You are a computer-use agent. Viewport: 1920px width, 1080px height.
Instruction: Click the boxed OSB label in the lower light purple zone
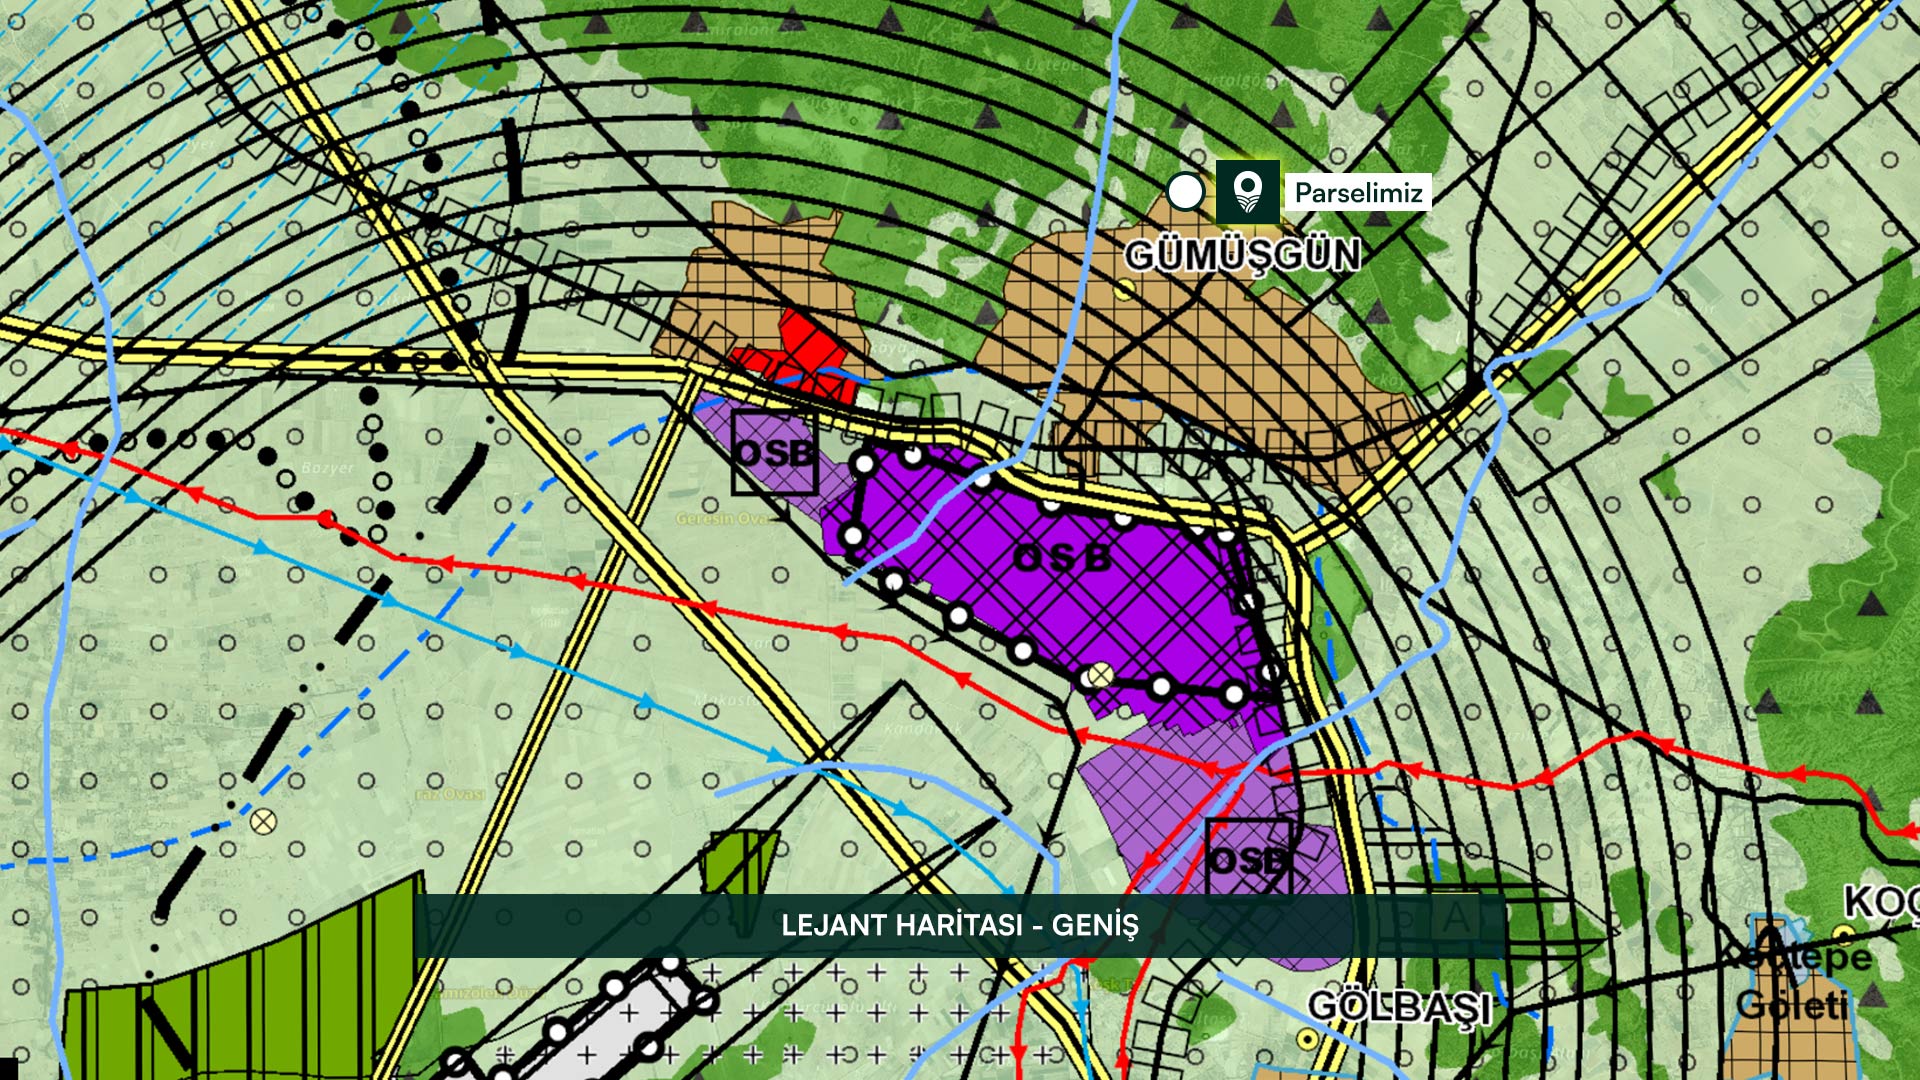coord(1248,859)
